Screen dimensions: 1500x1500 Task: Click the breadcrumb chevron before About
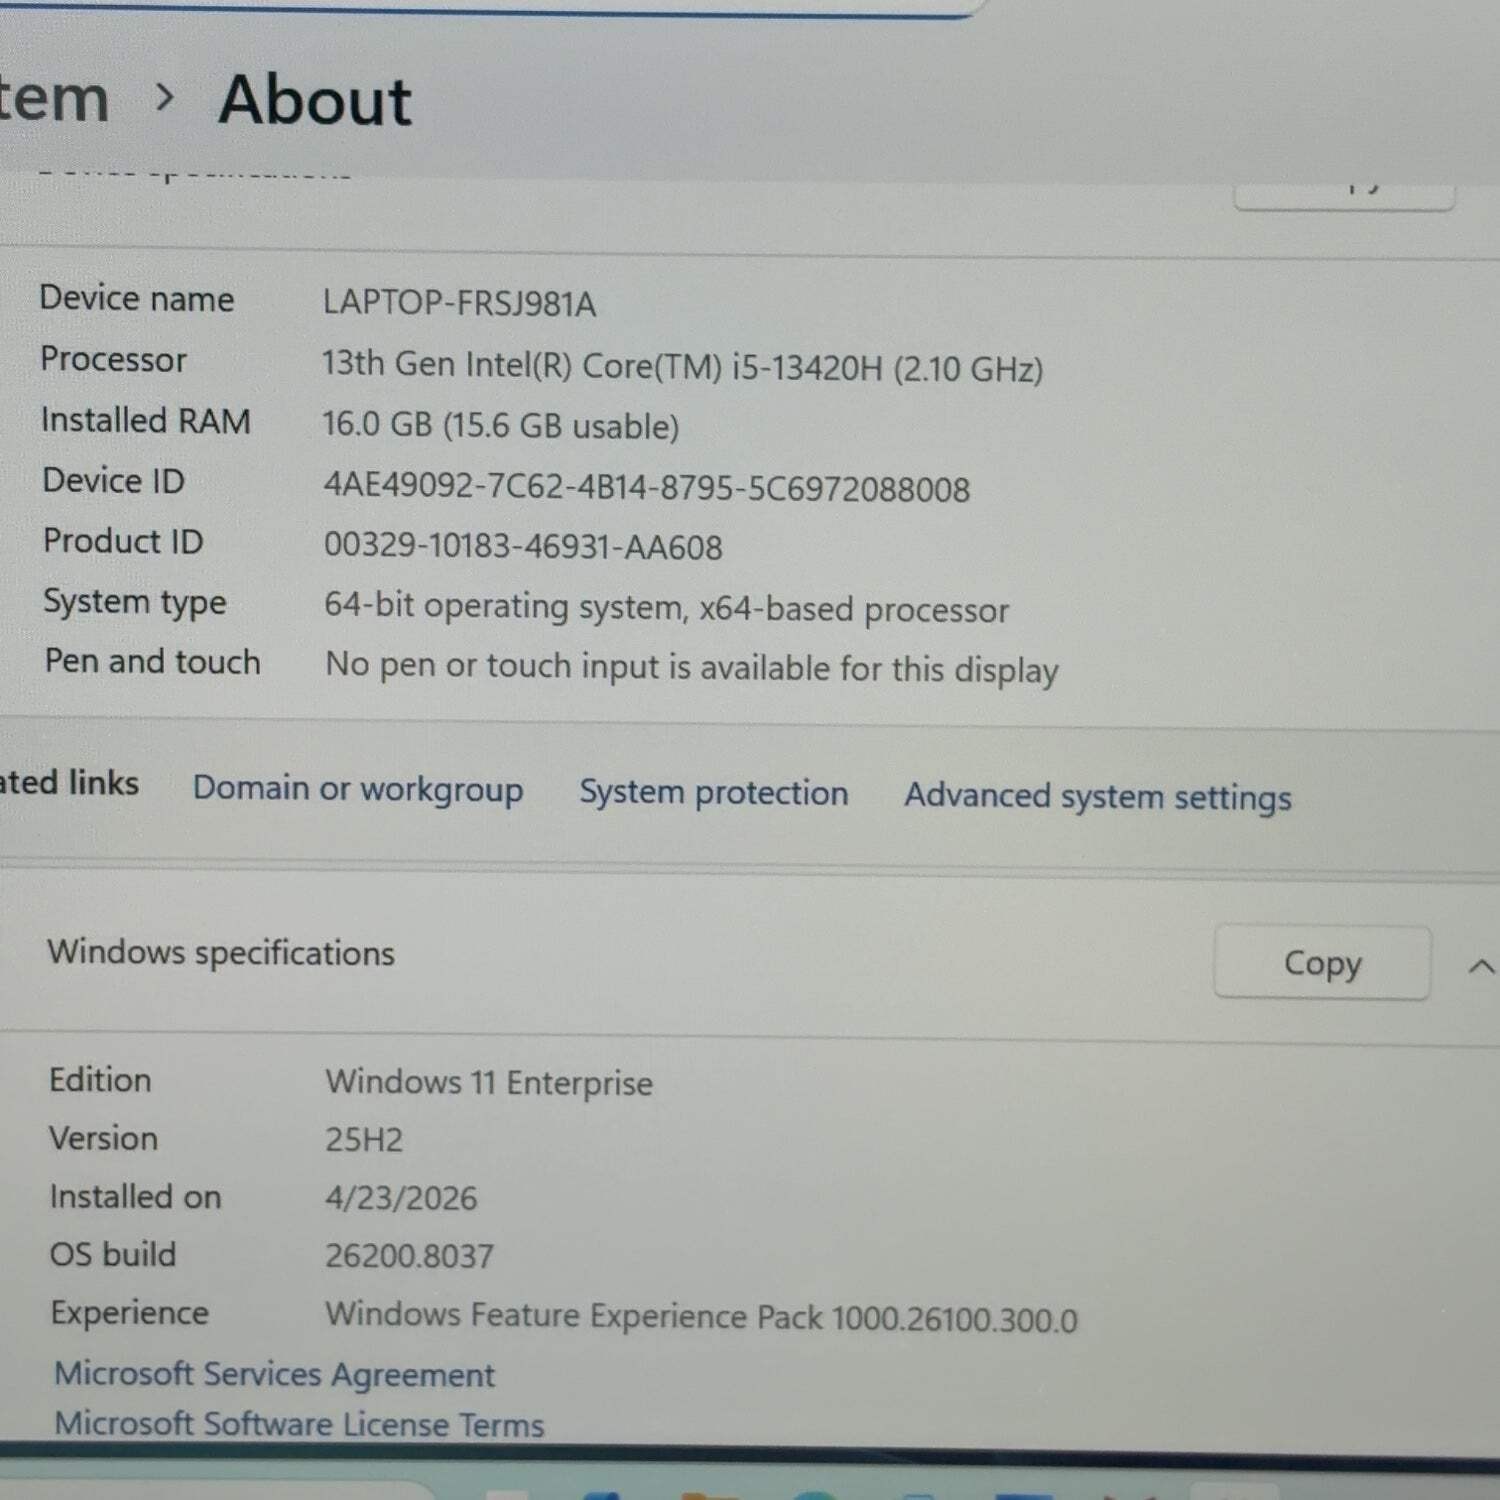tap(166, 97)
